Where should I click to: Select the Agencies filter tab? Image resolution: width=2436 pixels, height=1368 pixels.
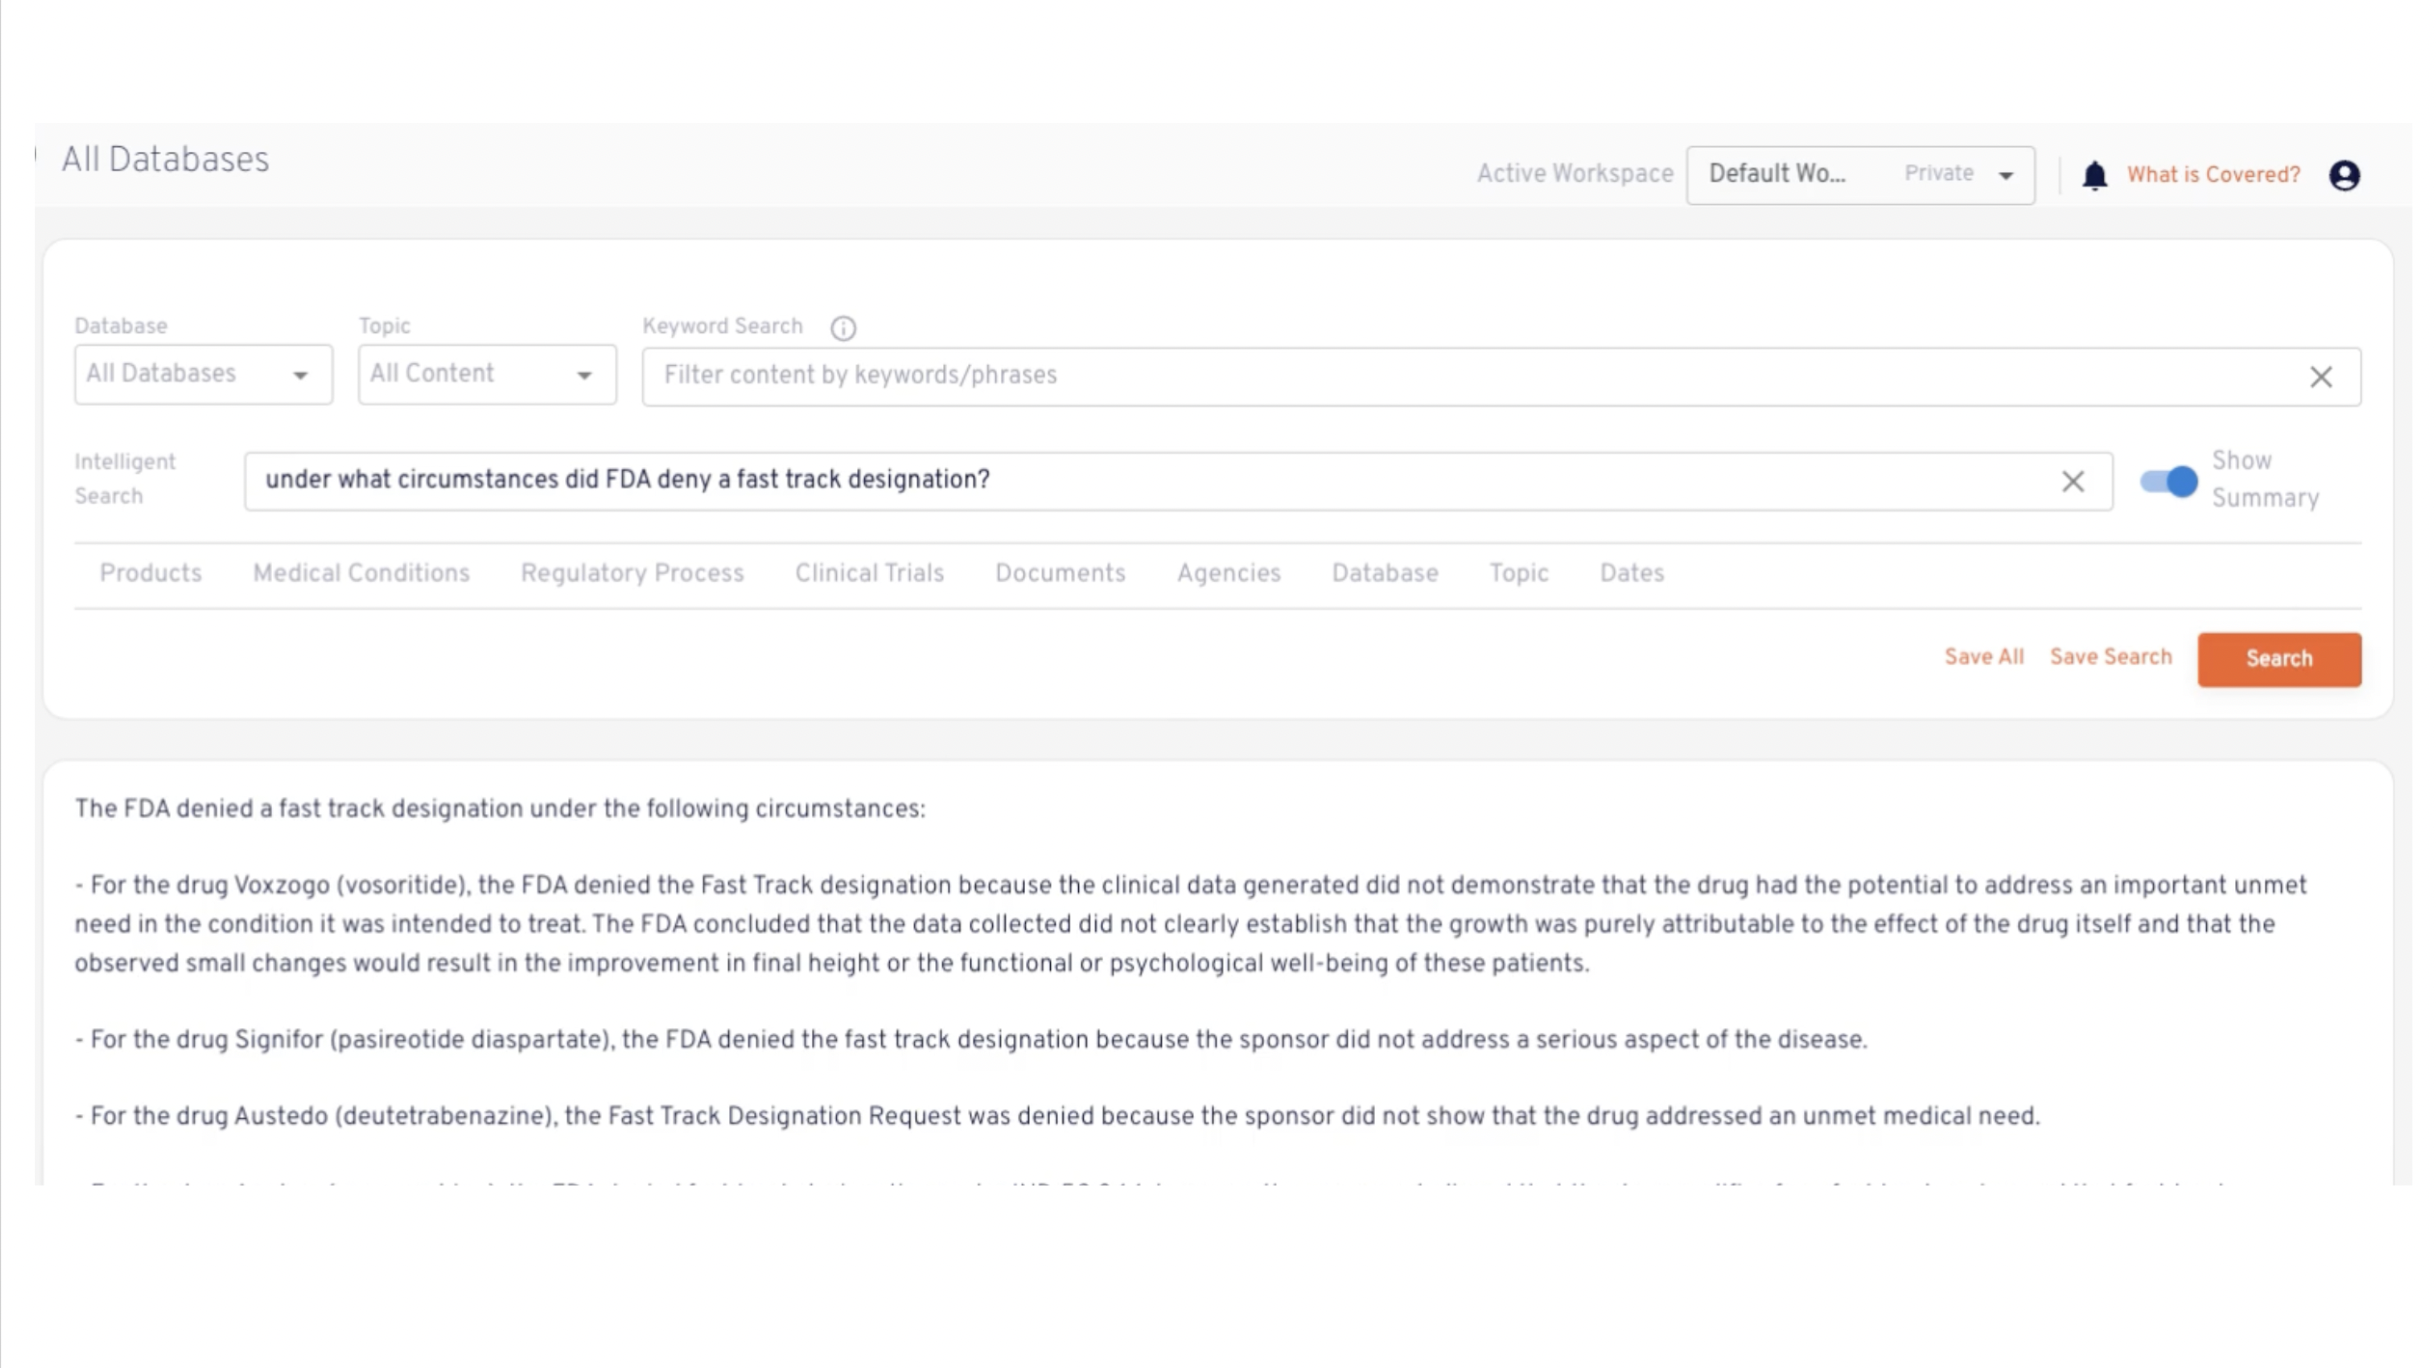pos(1228,573)
